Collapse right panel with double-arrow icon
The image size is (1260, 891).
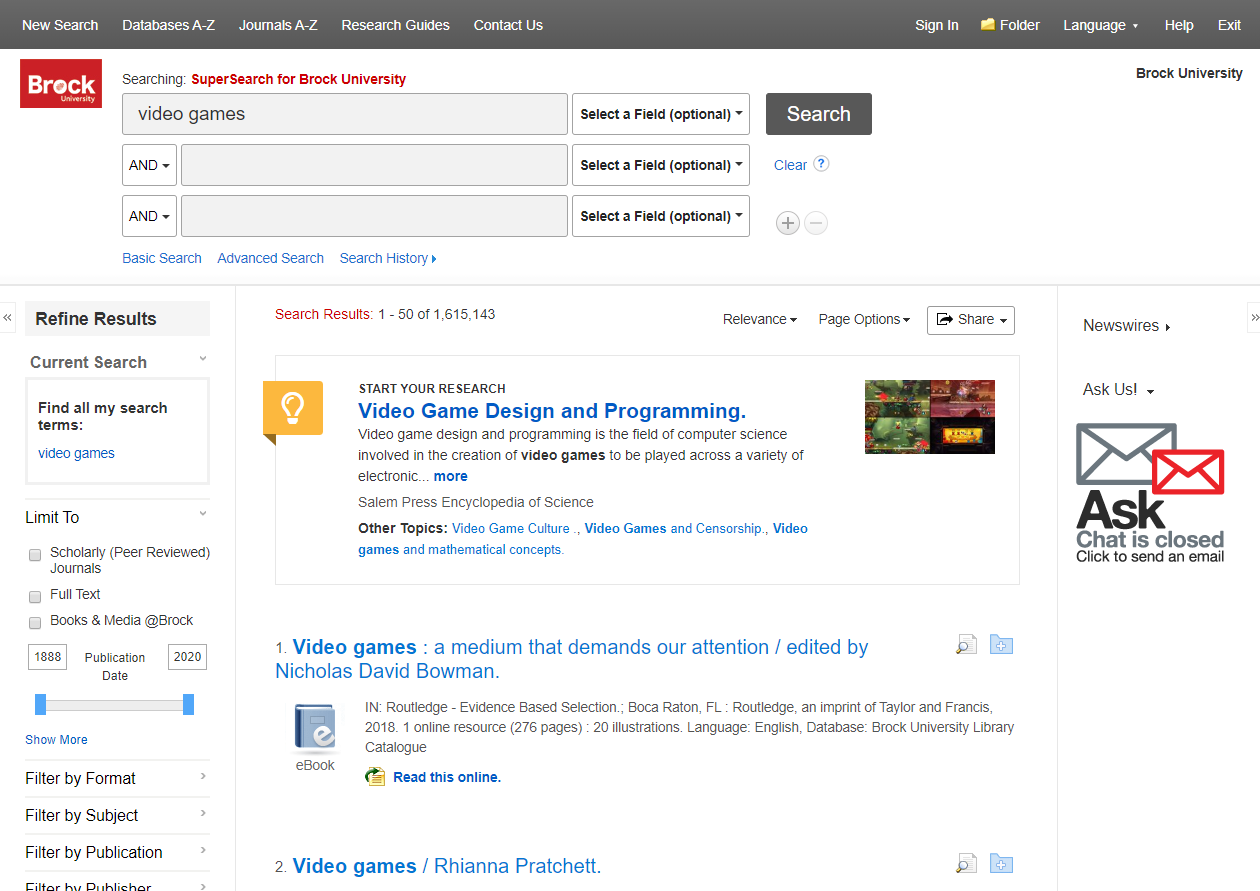(x=1254, y=318)
